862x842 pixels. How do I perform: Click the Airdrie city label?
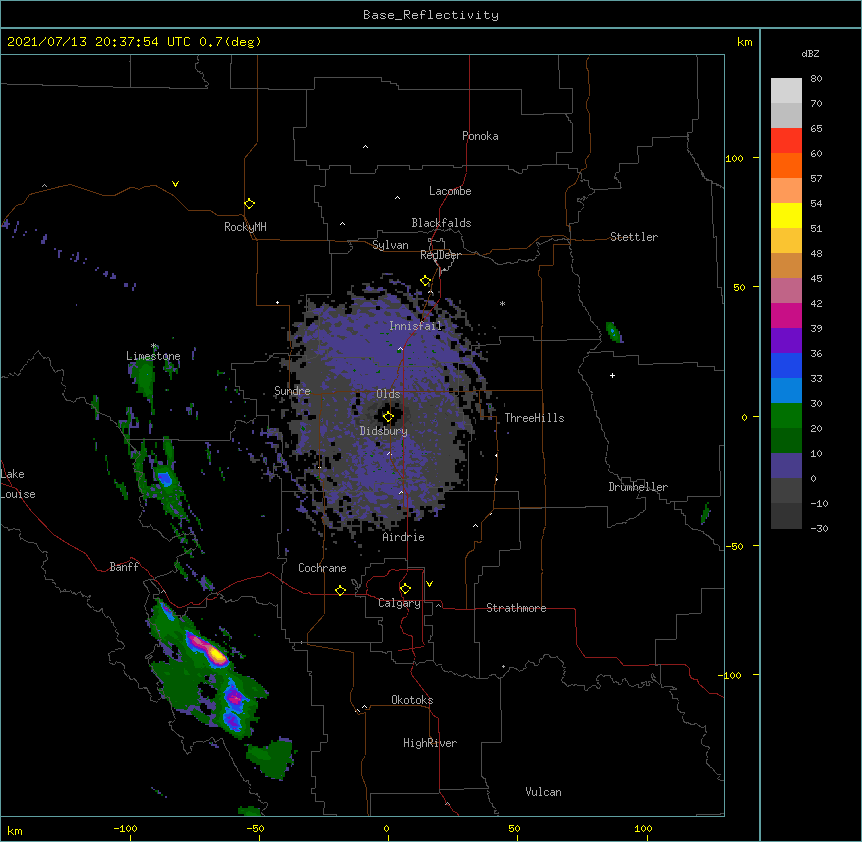[404, 537]
